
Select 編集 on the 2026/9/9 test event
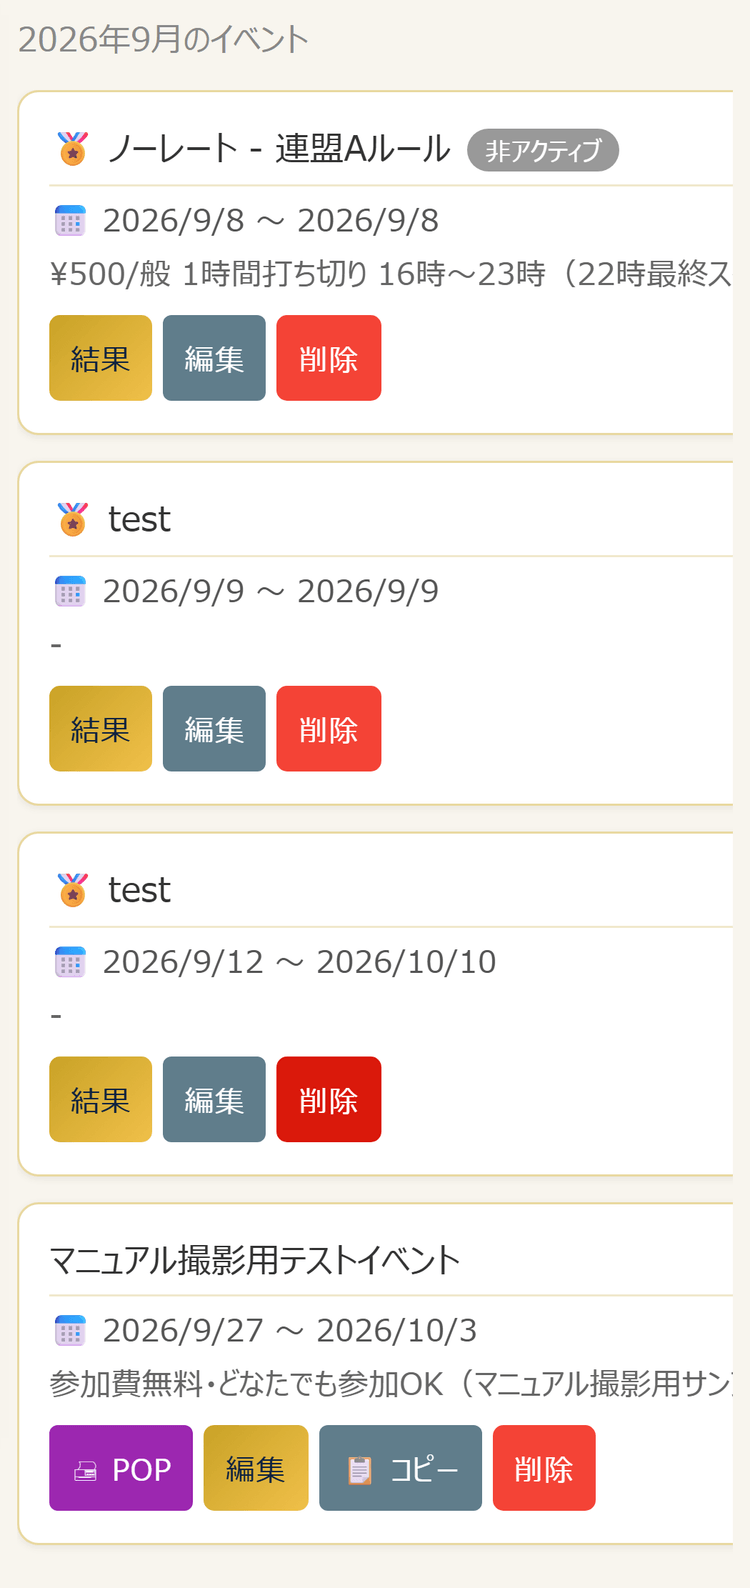click(214, 729)
